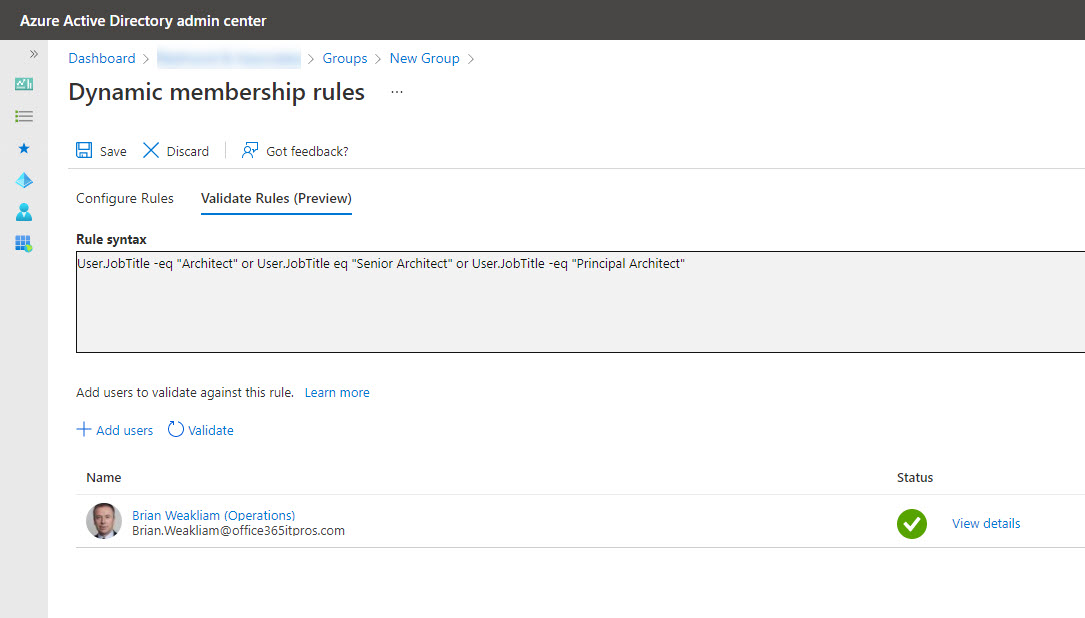1085x618 pixels.
Task: Click the plus icon for Add users
Action: pos(84,429)
